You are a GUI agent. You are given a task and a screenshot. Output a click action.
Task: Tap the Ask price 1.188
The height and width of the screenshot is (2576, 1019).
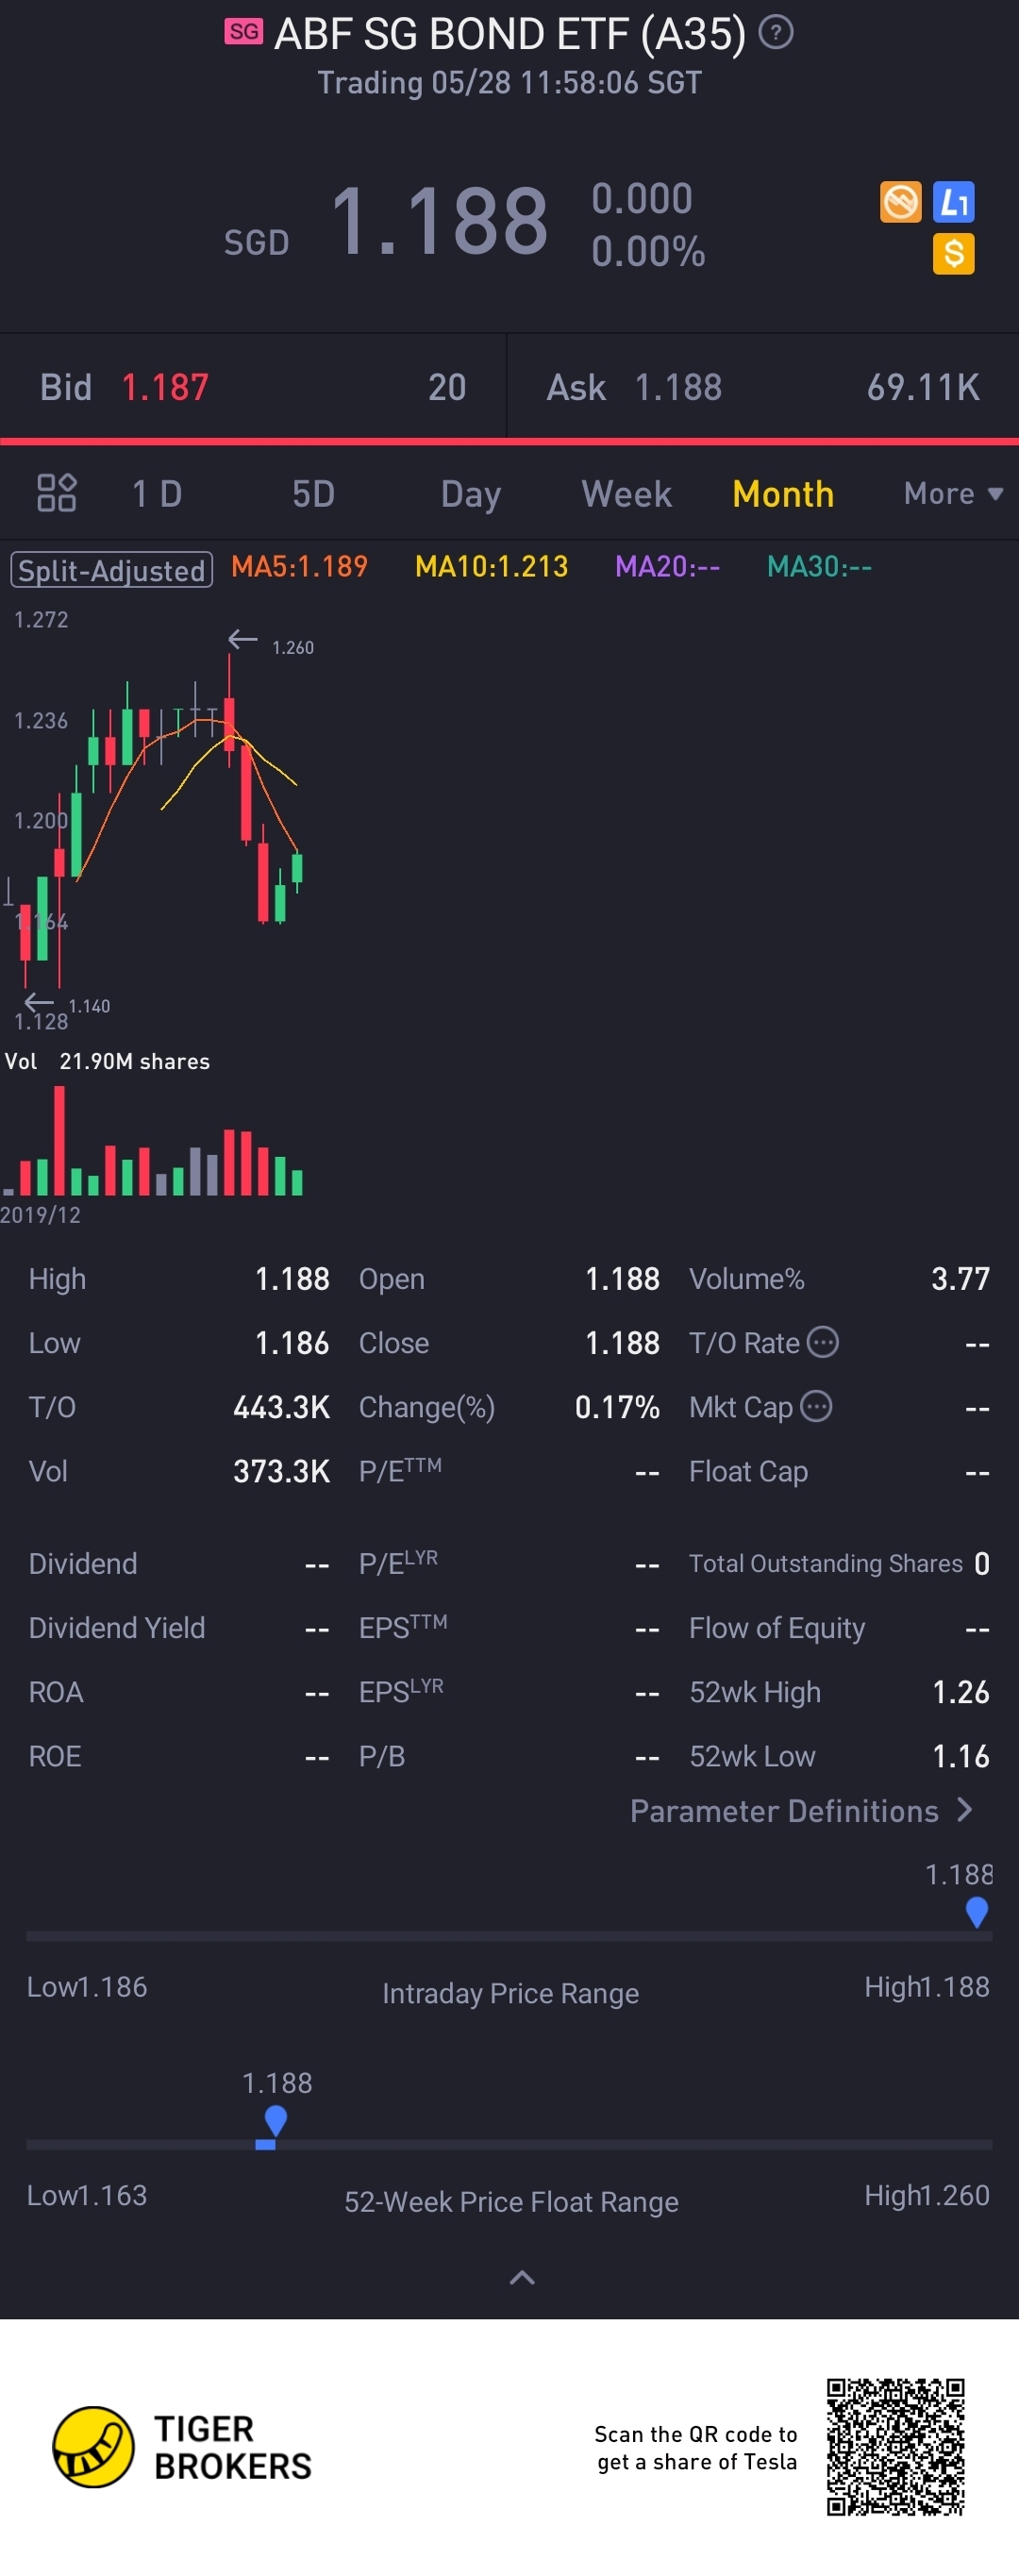point(678,387)
